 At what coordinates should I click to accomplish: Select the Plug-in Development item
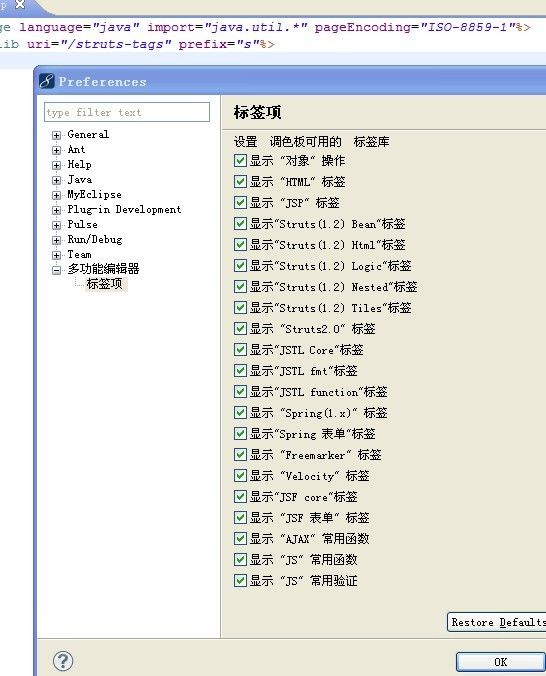click(x=124, y=210)
